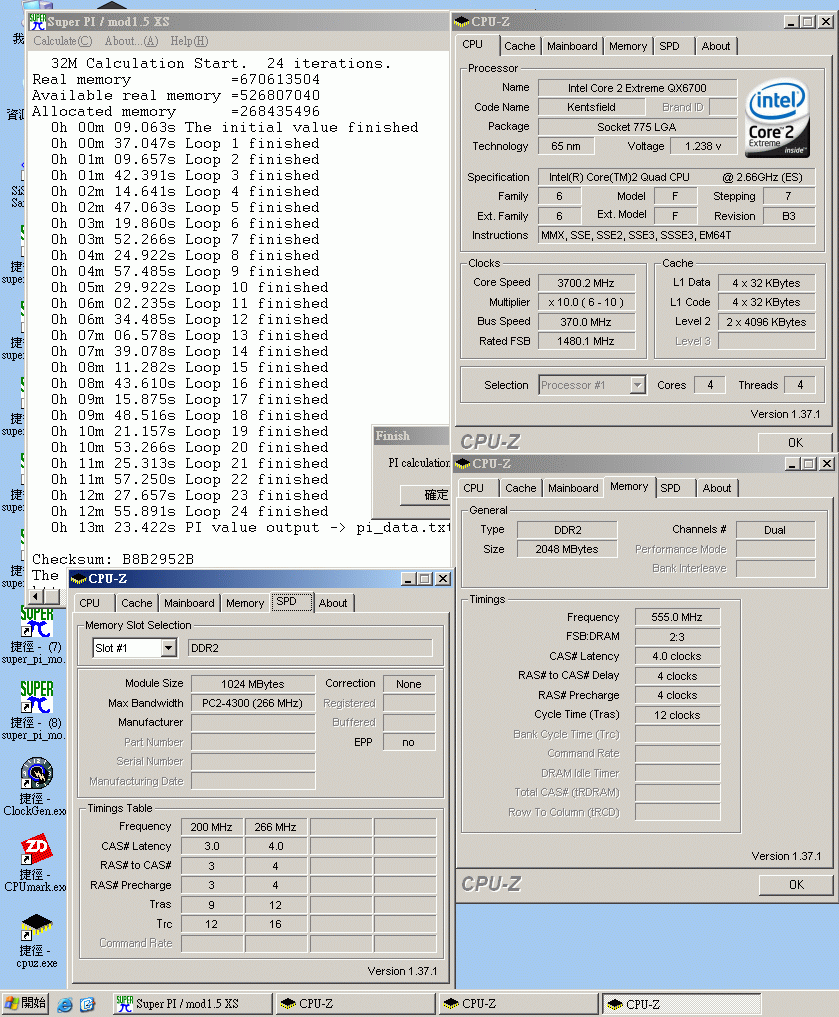The image size is (839, 1017).
Task: Switch to Mainboard tab in top CPU-Z window
Action: [x=572, y=46]
